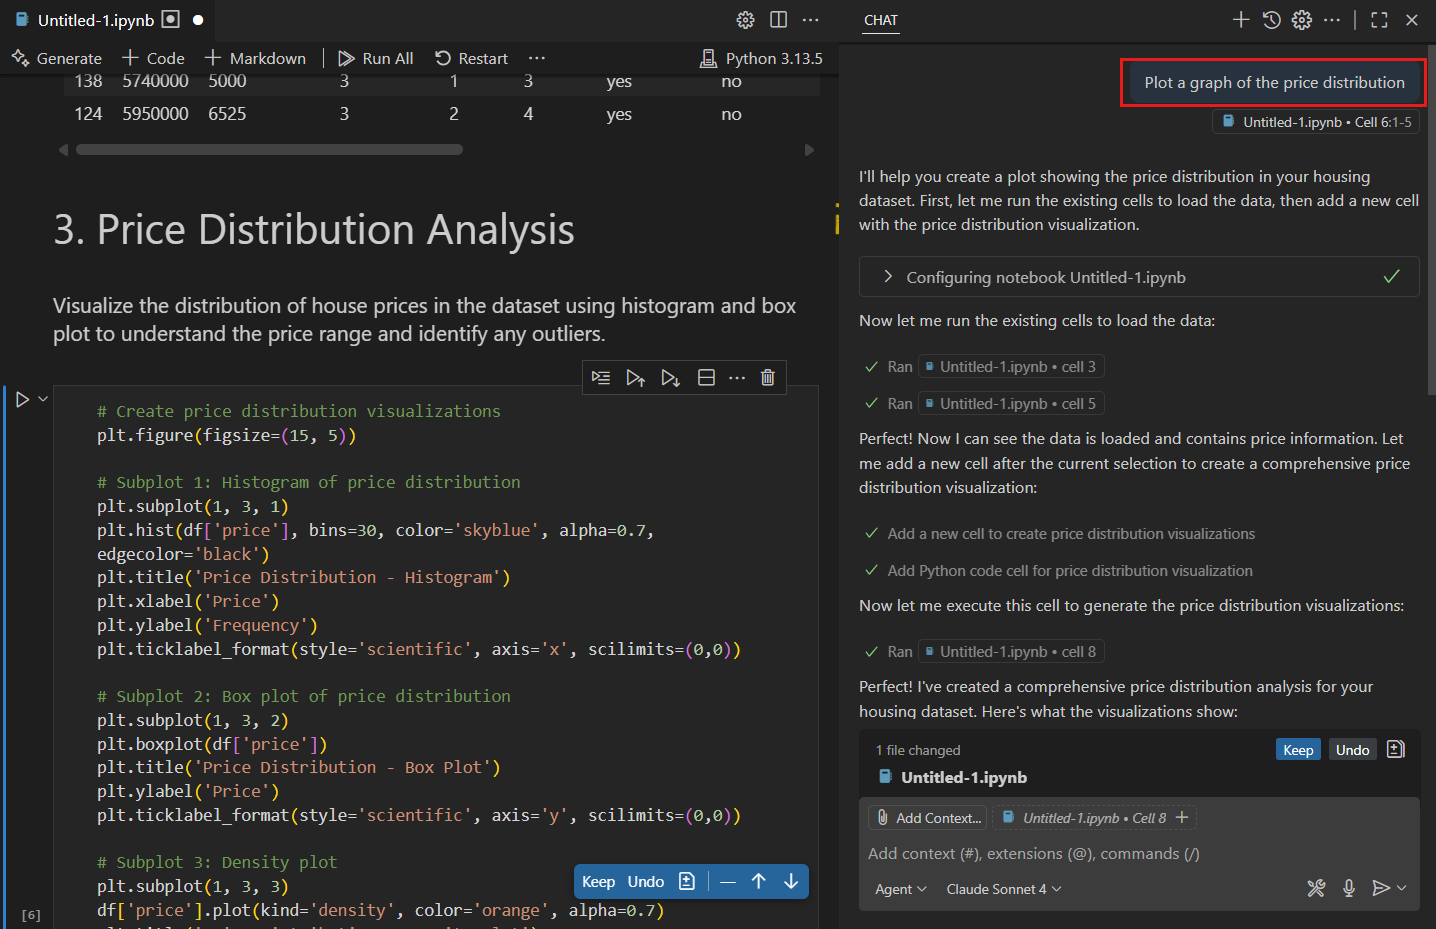Image resolution: width=1436 pixels, height=929 pixels.
Task: Toggle the Markdown cell option
Action: [255, 57]
